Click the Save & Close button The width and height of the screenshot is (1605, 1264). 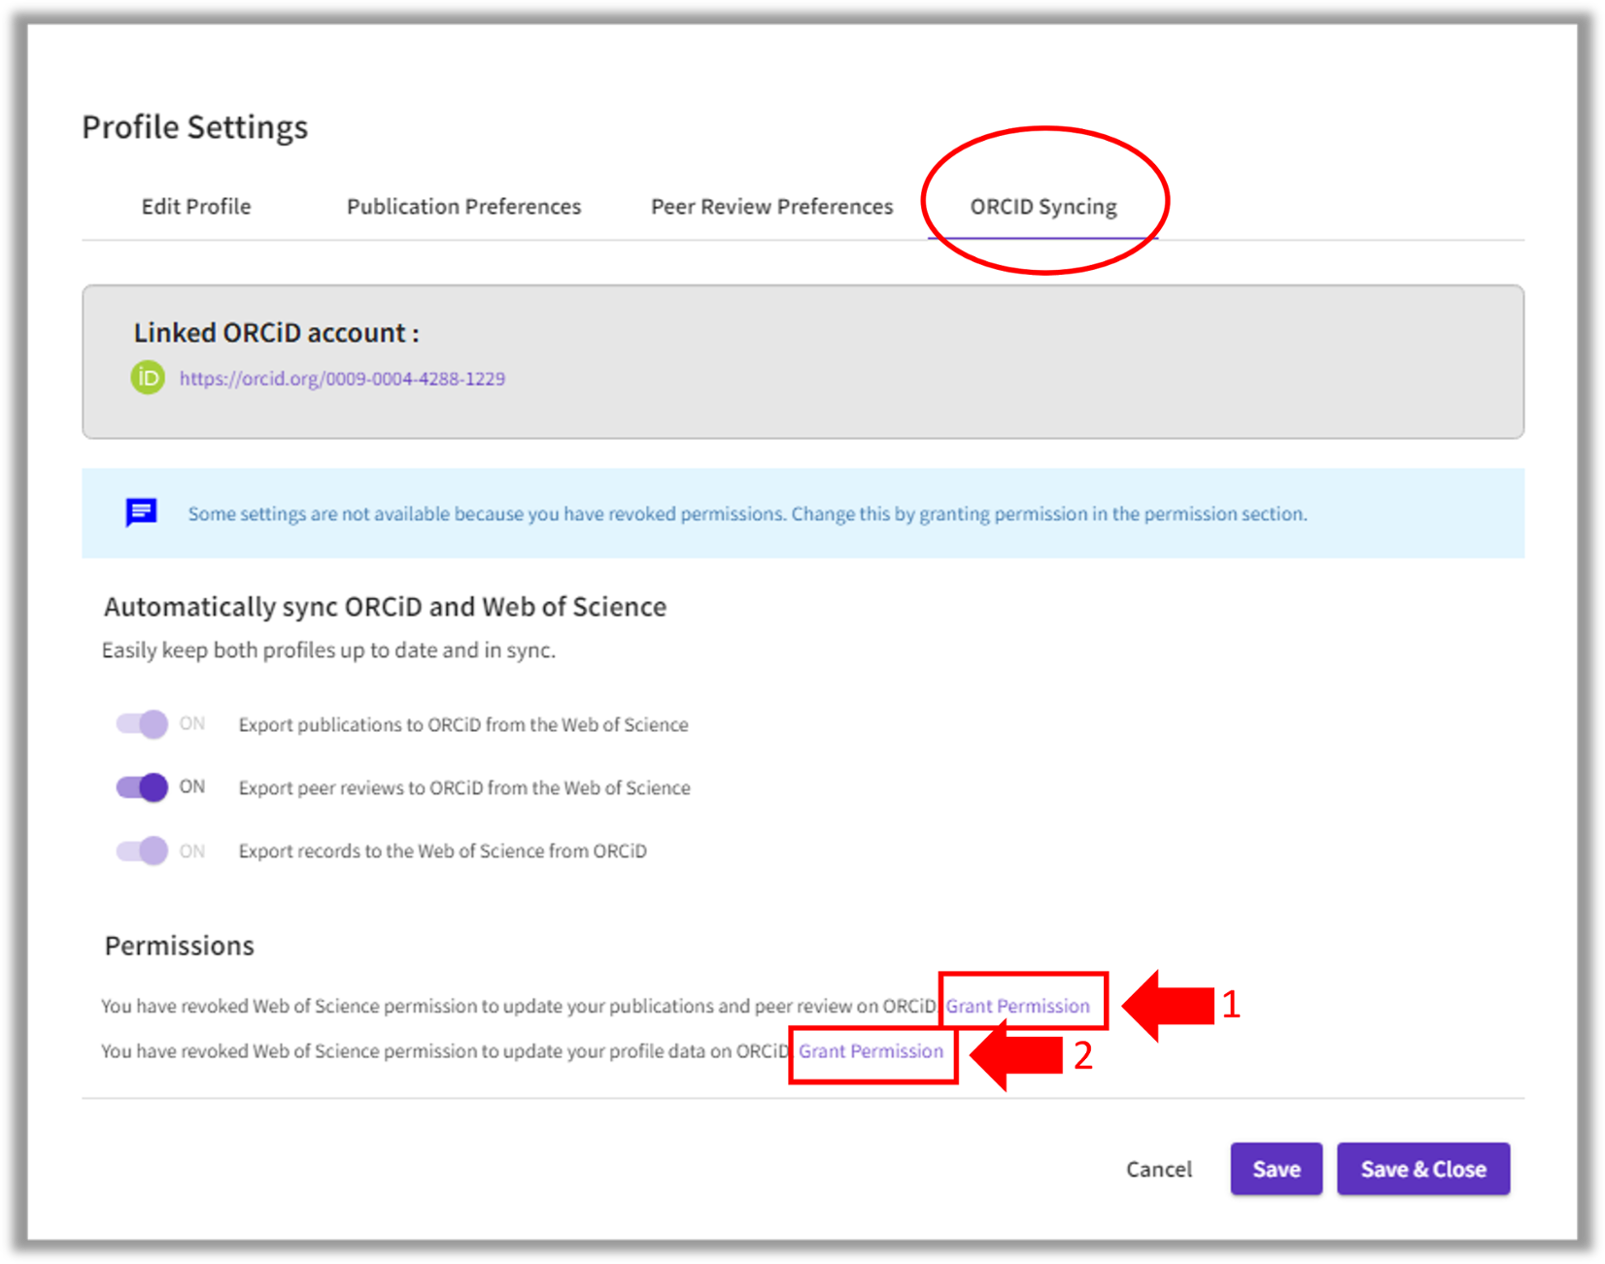click(x=1423, y=1169)
